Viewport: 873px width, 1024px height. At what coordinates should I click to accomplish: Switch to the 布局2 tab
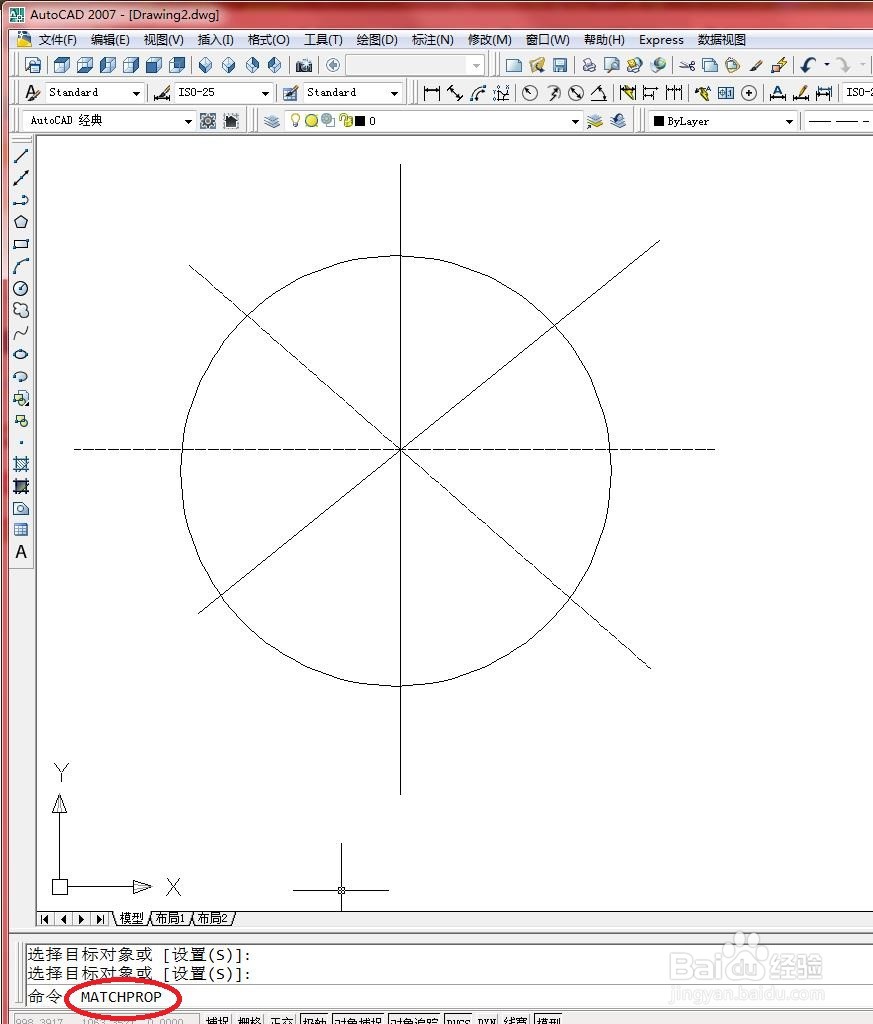212,918
